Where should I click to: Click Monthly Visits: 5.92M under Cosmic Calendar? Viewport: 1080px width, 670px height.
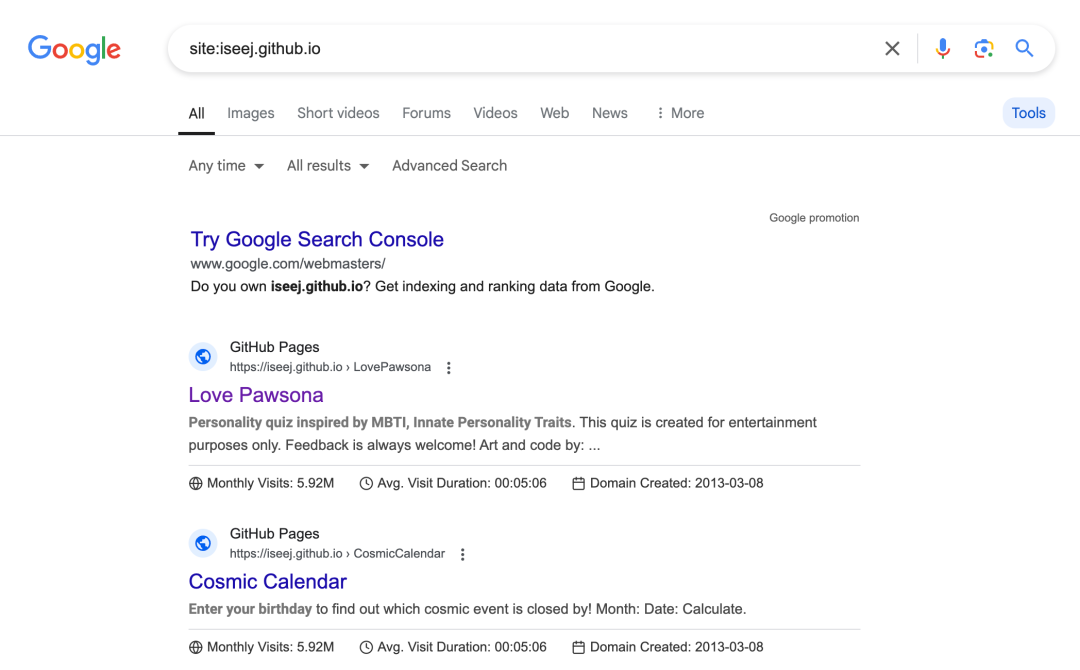tap(270, 647)
